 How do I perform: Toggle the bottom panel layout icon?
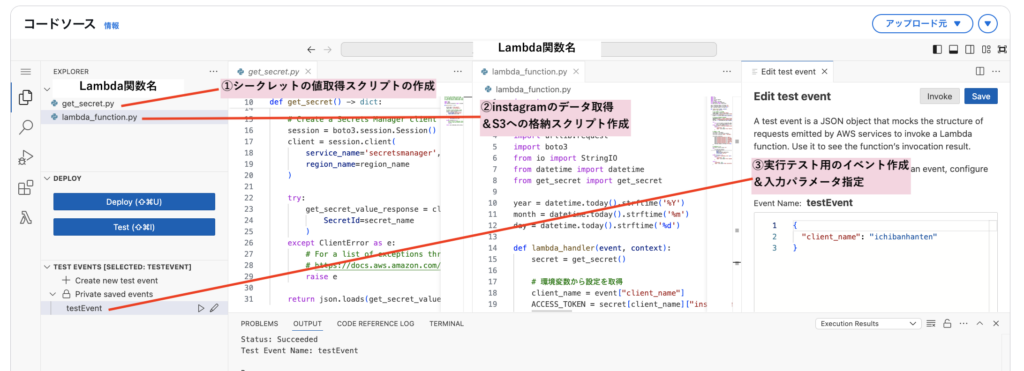953,50
